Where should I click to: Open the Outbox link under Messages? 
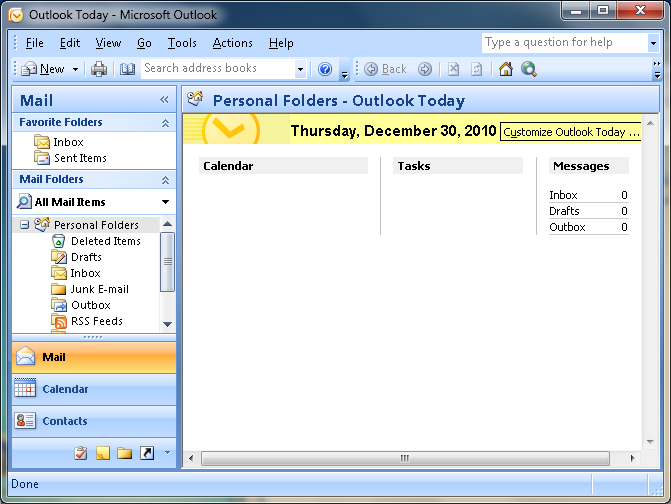[567, 227]
